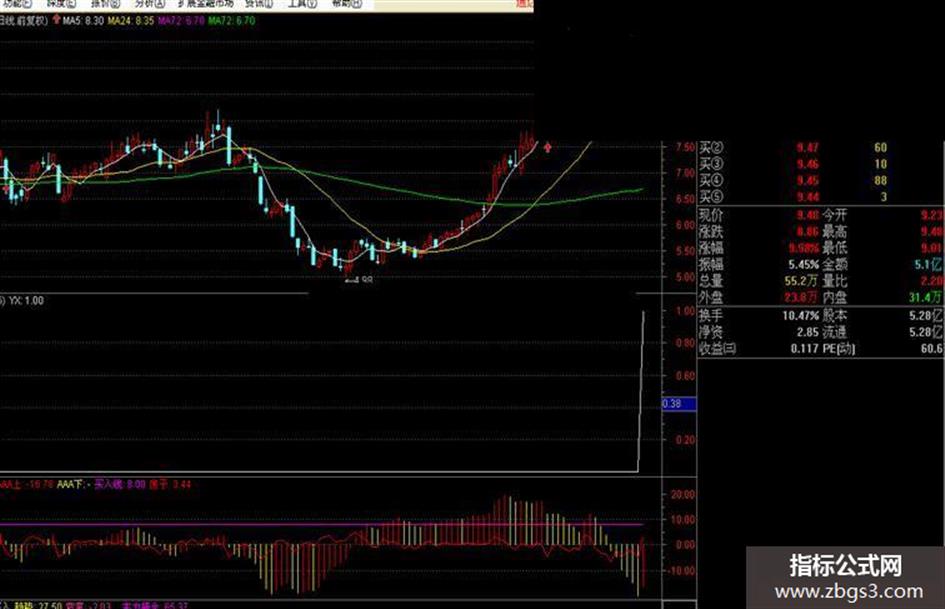The image size is (945, 609).
Task: Click the 换手 value 10.47%
Action: pos(801,315)
